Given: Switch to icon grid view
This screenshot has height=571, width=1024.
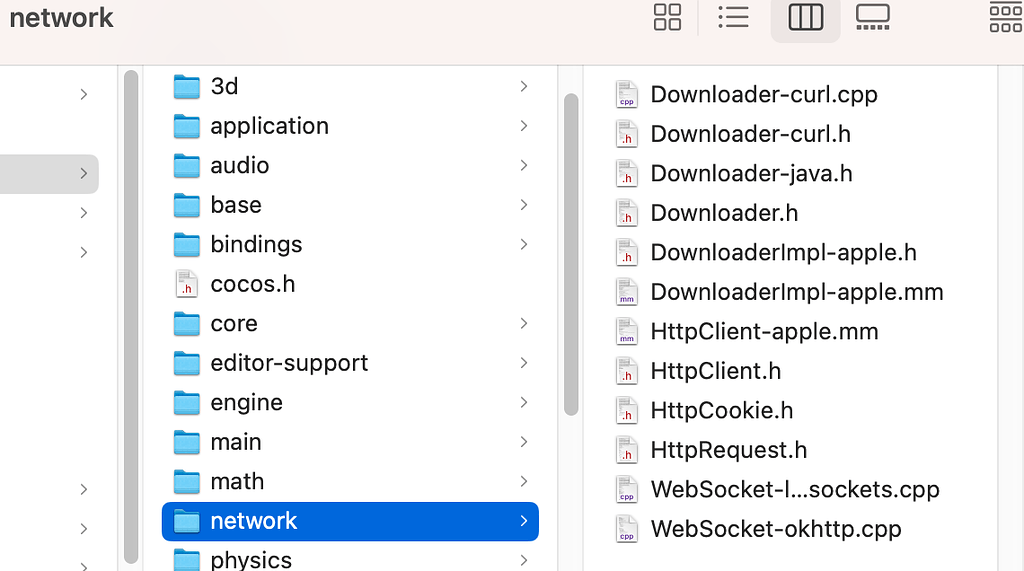Looking at the screenshot, I should point(667,17).
